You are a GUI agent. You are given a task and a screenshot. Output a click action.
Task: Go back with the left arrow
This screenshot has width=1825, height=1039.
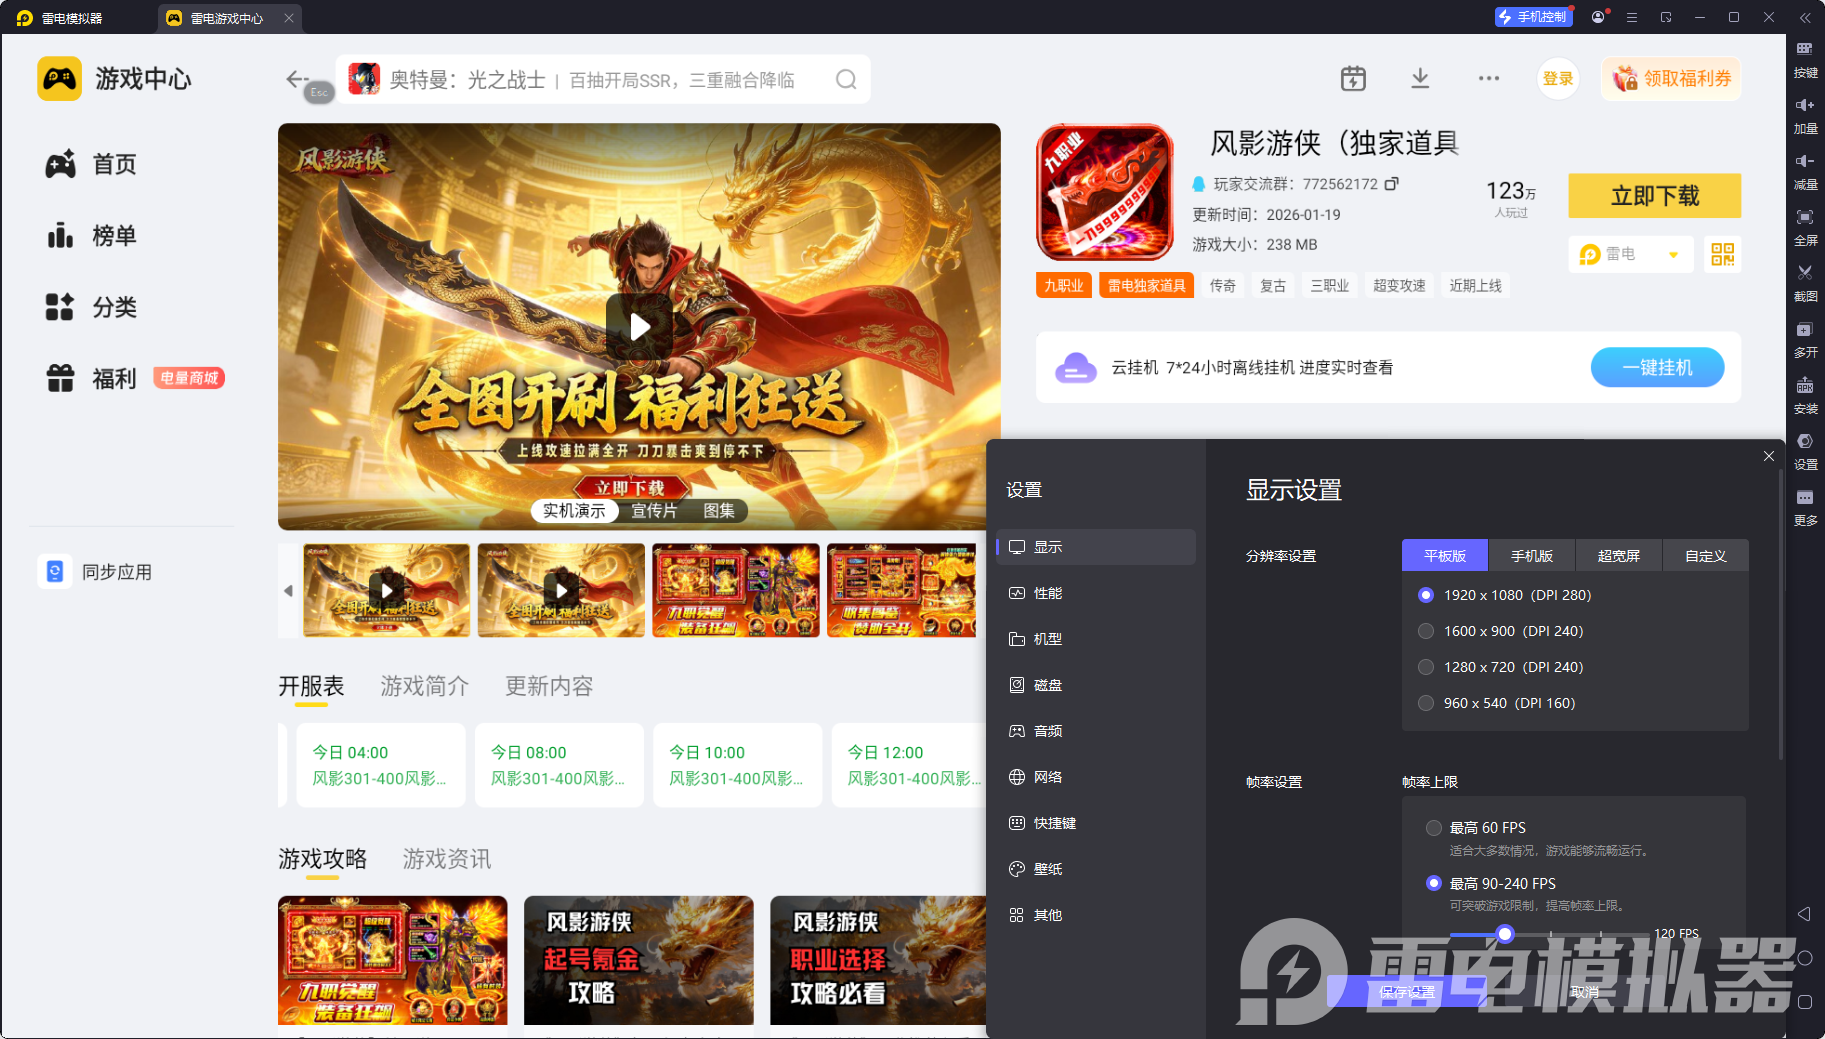click(297, 79)
